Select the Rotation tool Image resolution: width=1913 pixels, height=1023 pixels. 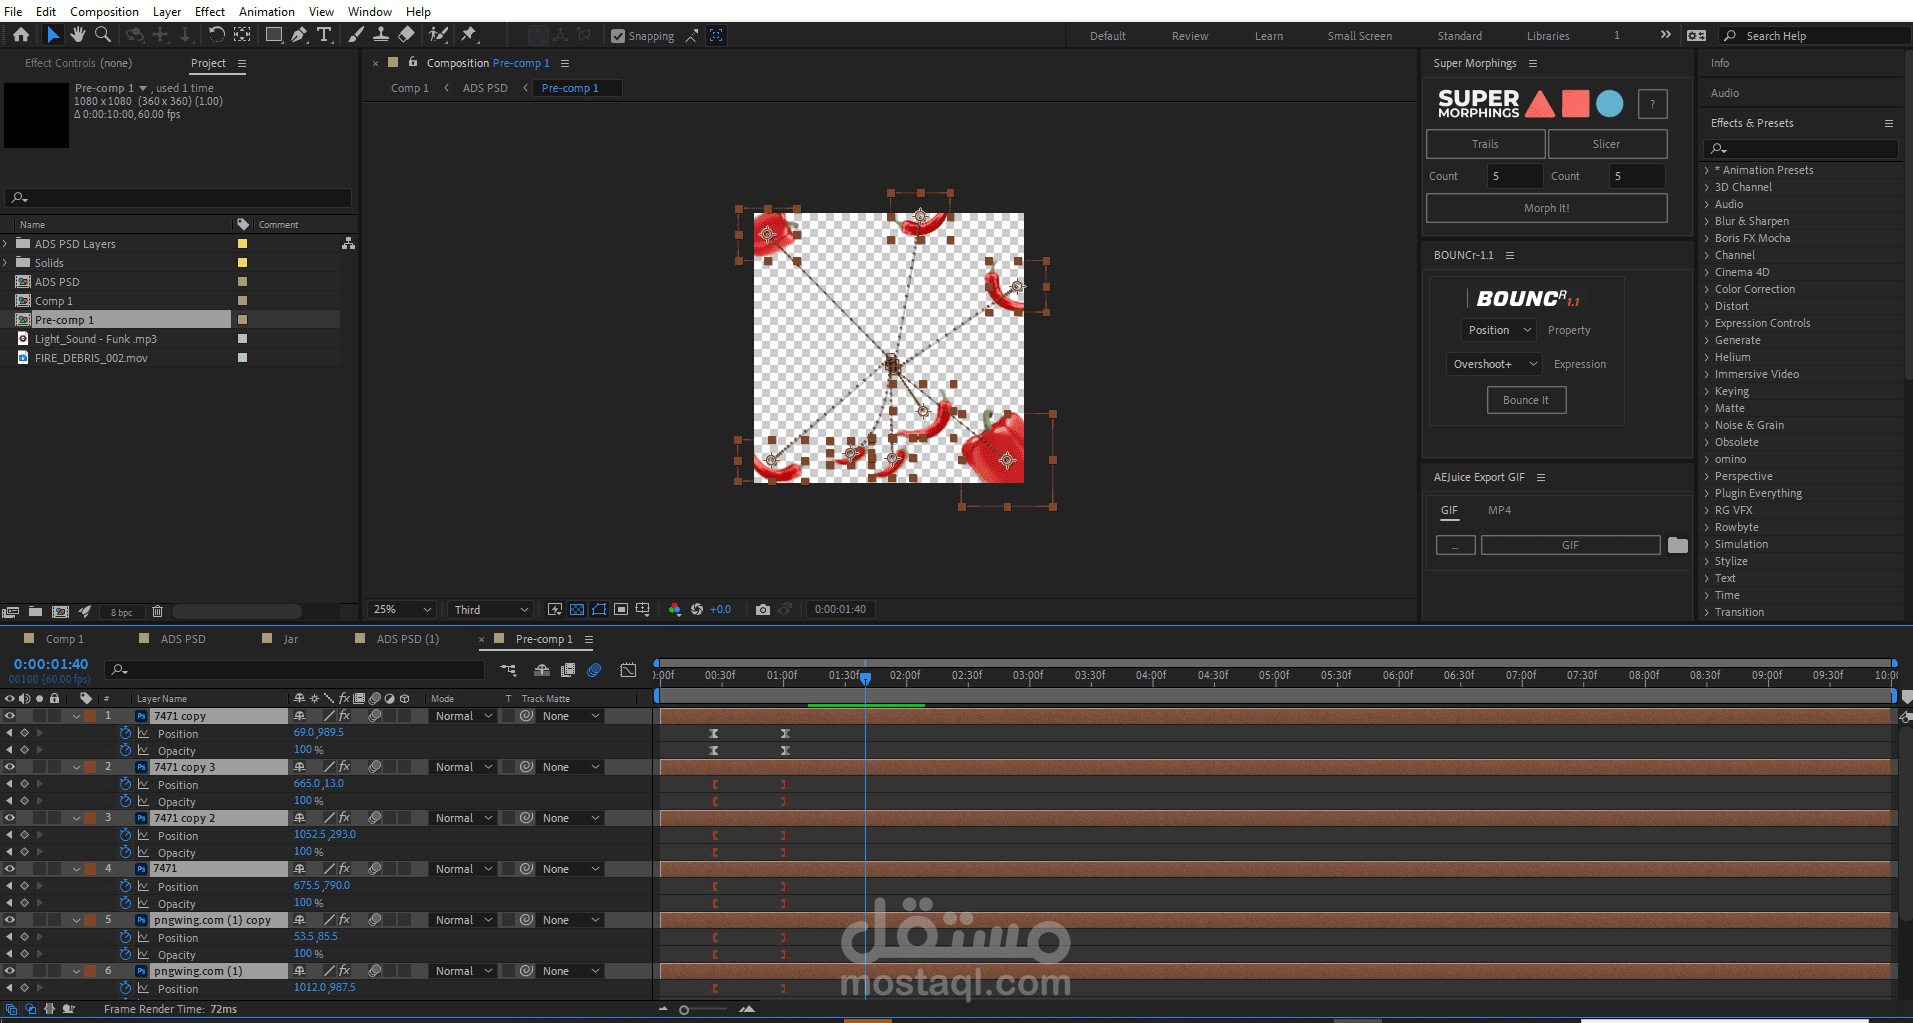click(216, 35)
